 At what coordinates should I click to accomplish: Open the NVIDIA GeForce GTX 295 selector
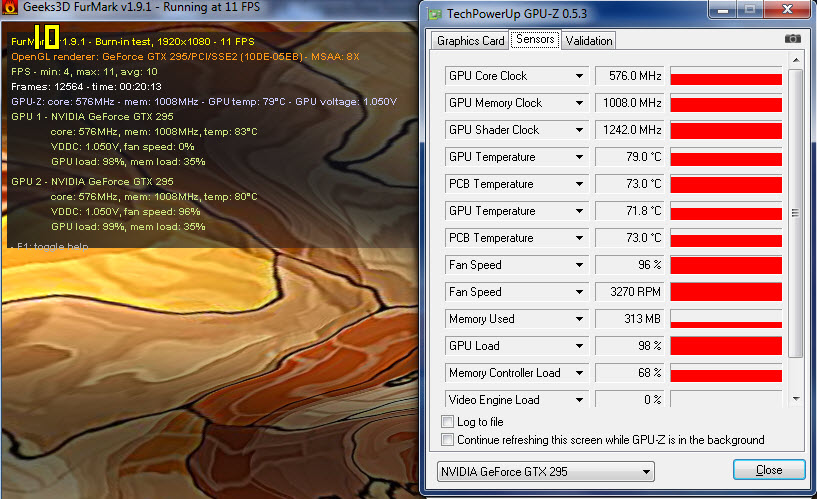click(x=546, y=472)
